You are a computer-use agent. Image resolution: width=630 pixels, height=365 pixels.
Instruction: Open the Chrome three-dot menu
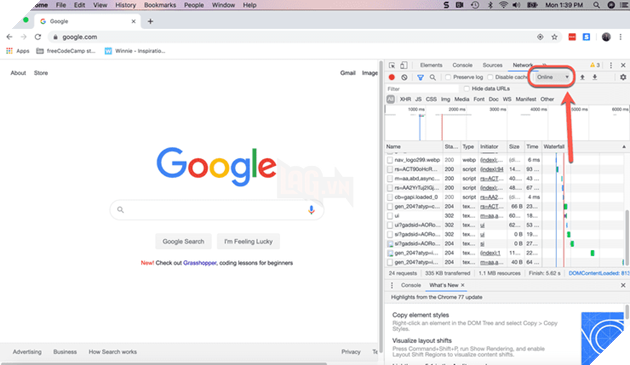tap(621, 37)
